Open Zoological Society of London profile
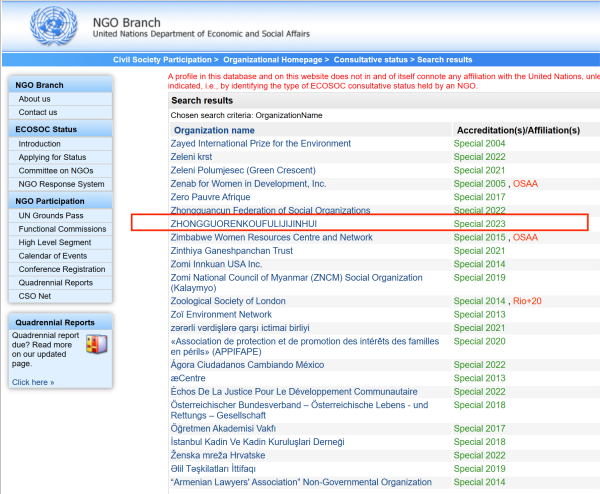 tap(228, 301)
